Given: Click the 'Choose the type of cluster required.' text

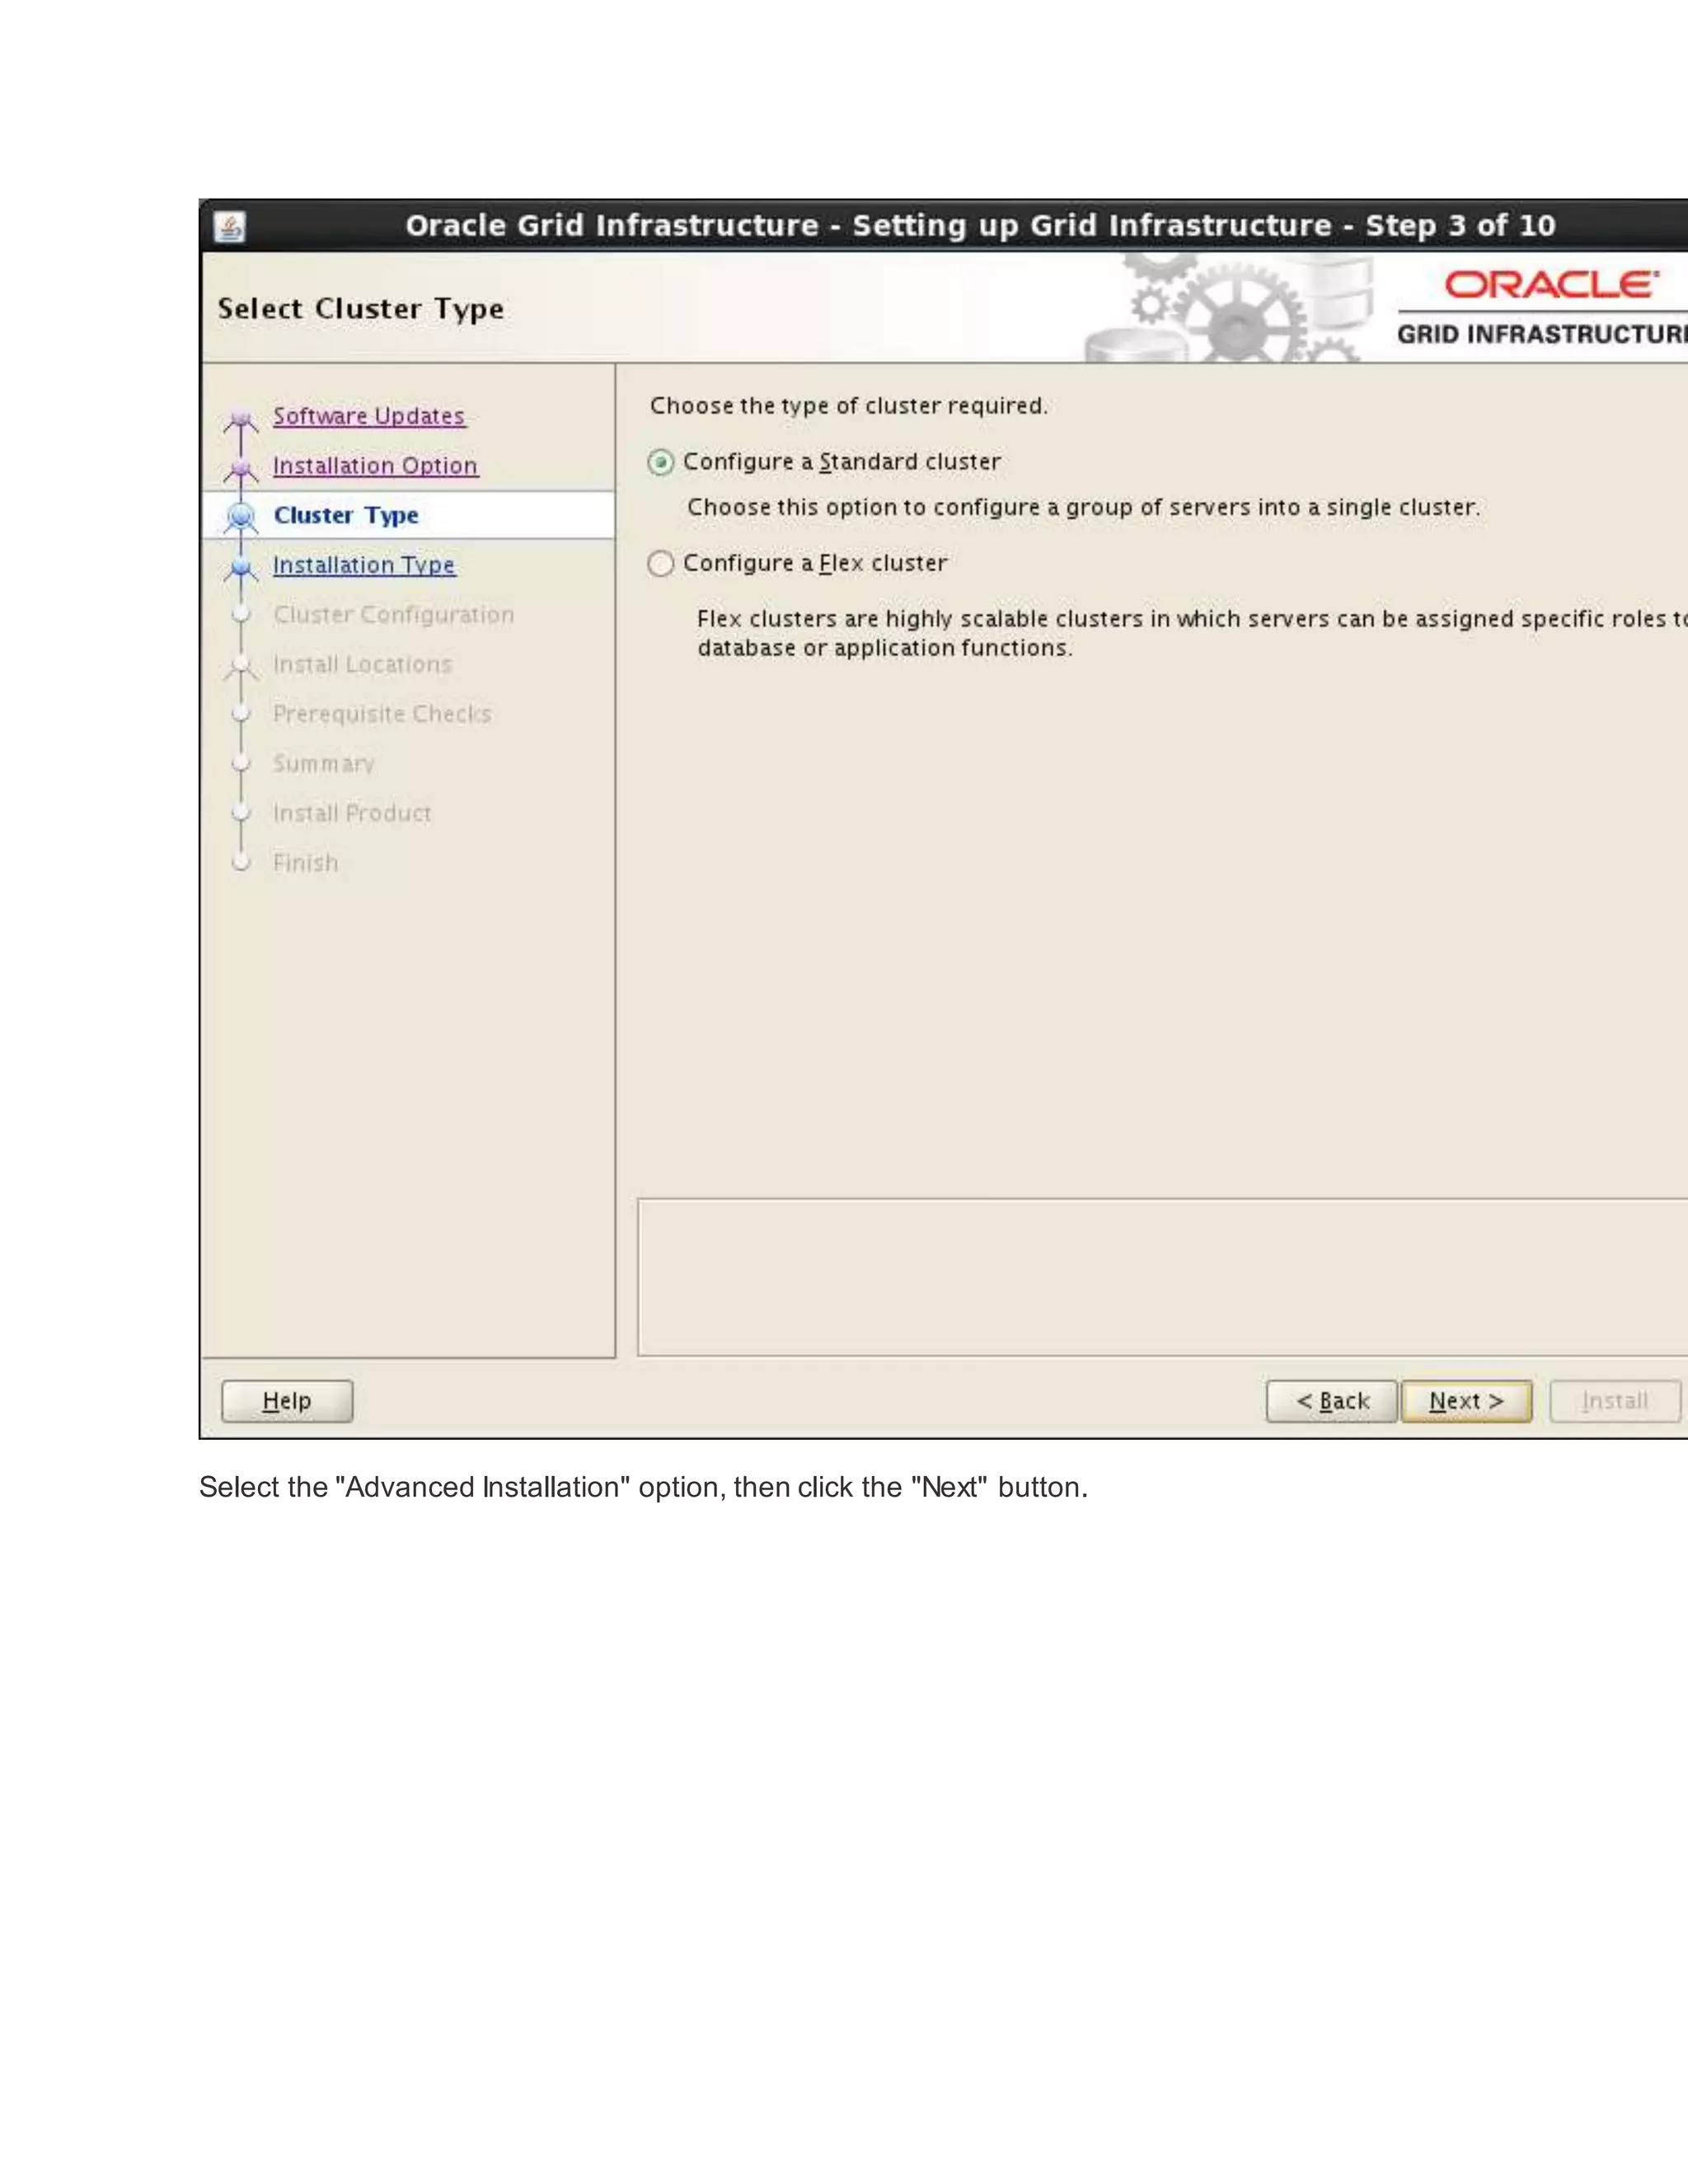Looking at the screenshot, I should pos(849,406).
